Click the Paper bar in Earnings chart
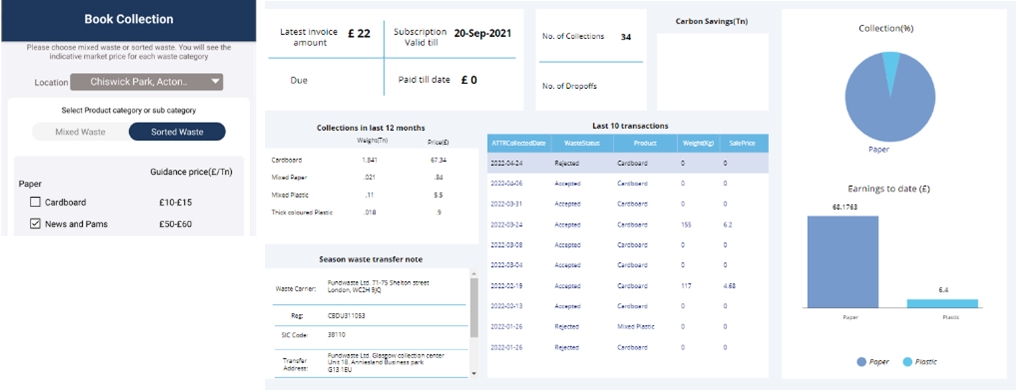1019x392 pixels. pos(843,261)
